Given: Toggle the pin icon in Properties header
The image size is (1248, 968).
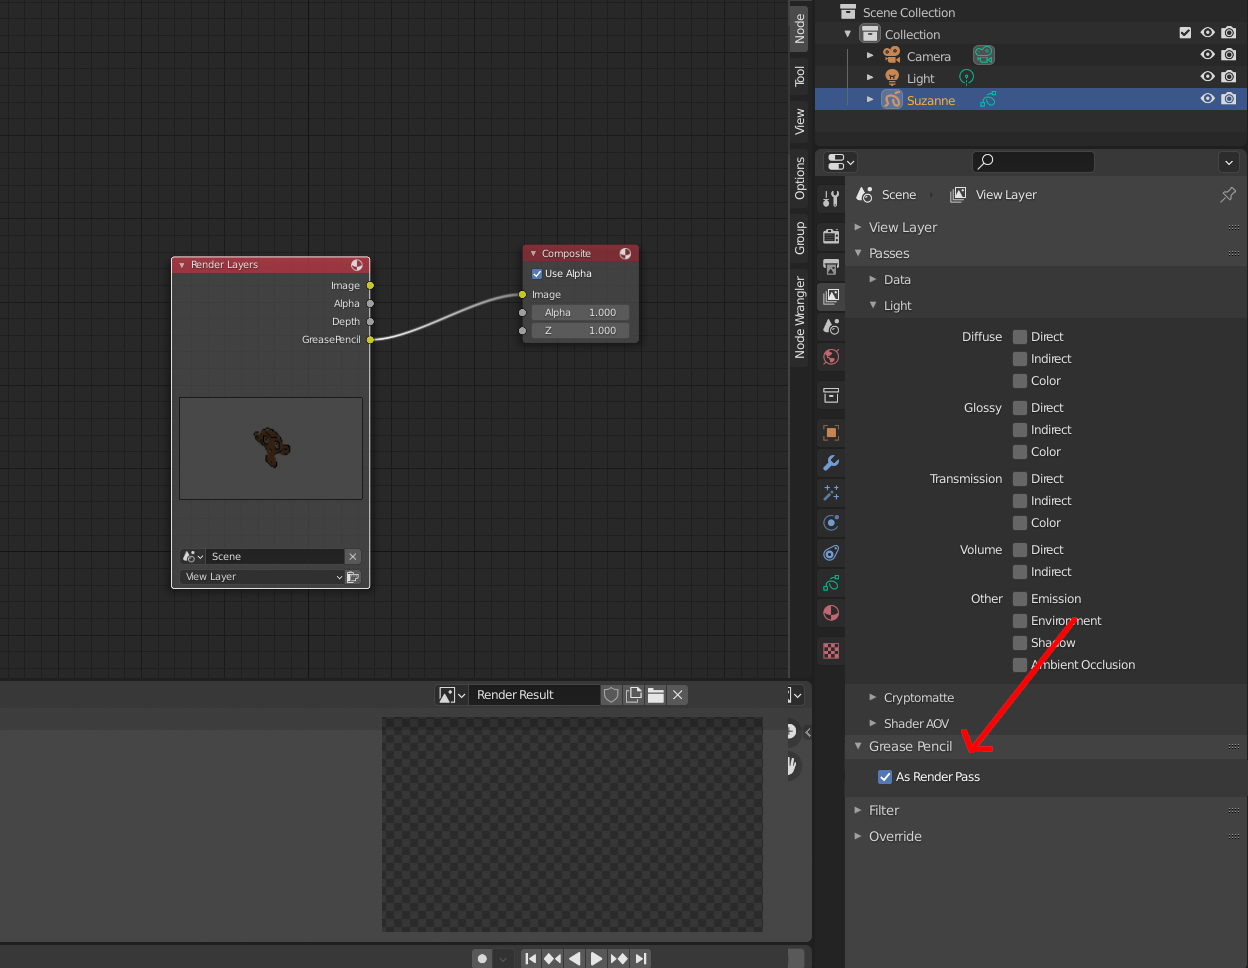Looking at the screenshot, I should pyautogui.click(x=1228, y=195).
